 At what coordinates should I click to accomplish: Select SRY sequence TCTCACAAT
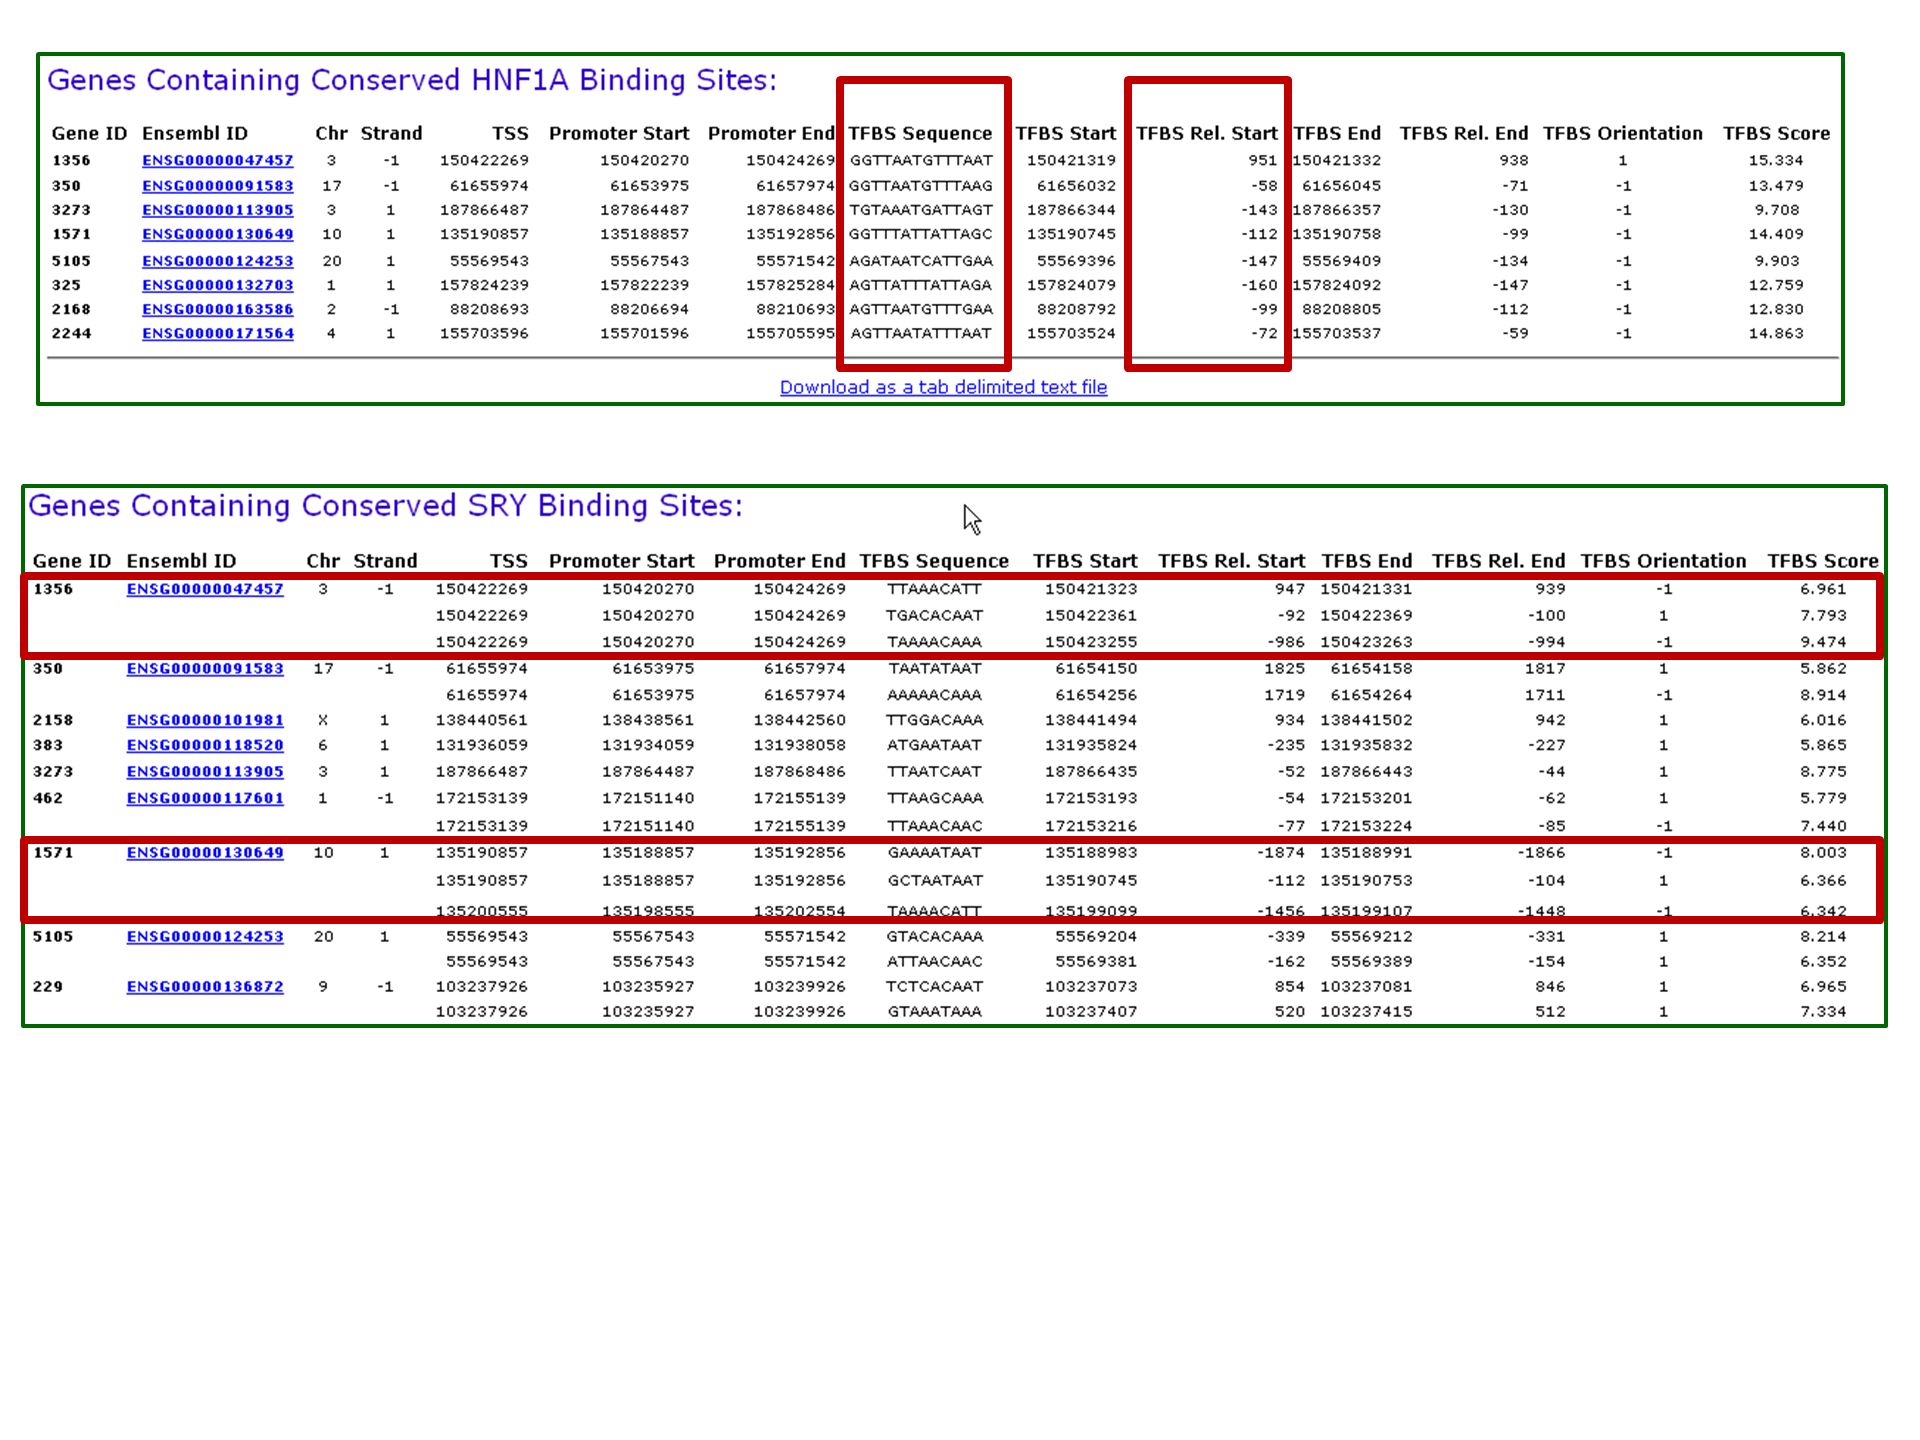[x=934, y=986]
